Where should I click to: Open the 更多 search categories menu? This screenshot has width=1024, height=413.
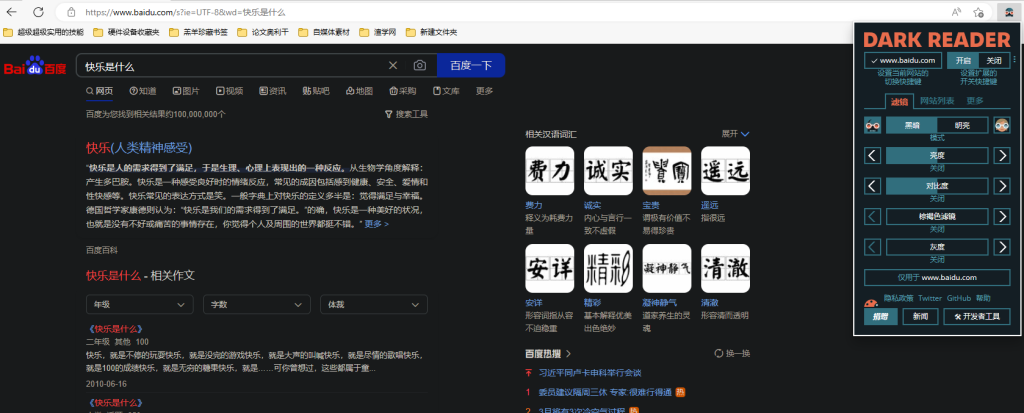pyautogui.click(x=485, y=91)
